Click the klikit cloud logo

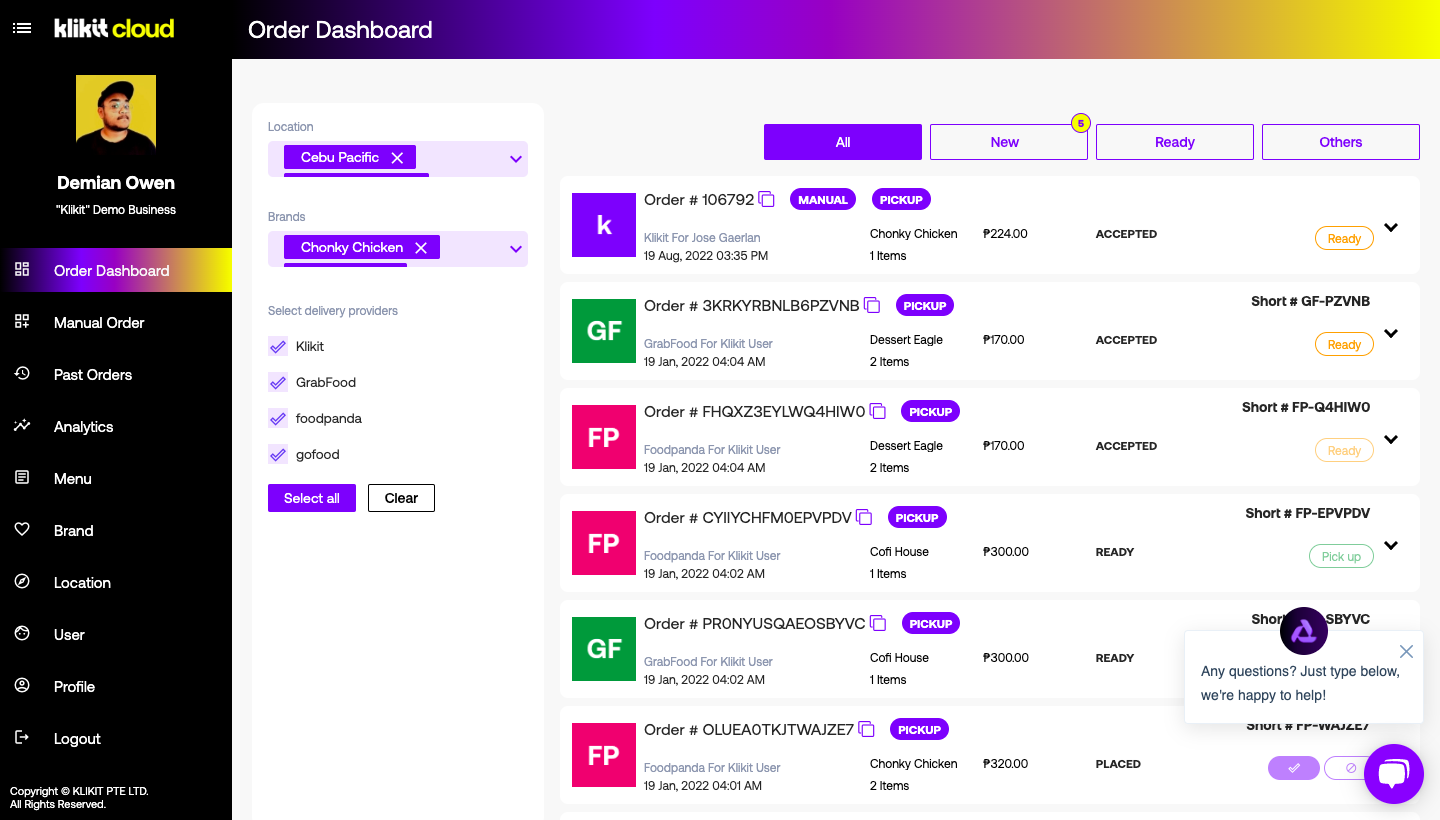[x=114, y=28]
